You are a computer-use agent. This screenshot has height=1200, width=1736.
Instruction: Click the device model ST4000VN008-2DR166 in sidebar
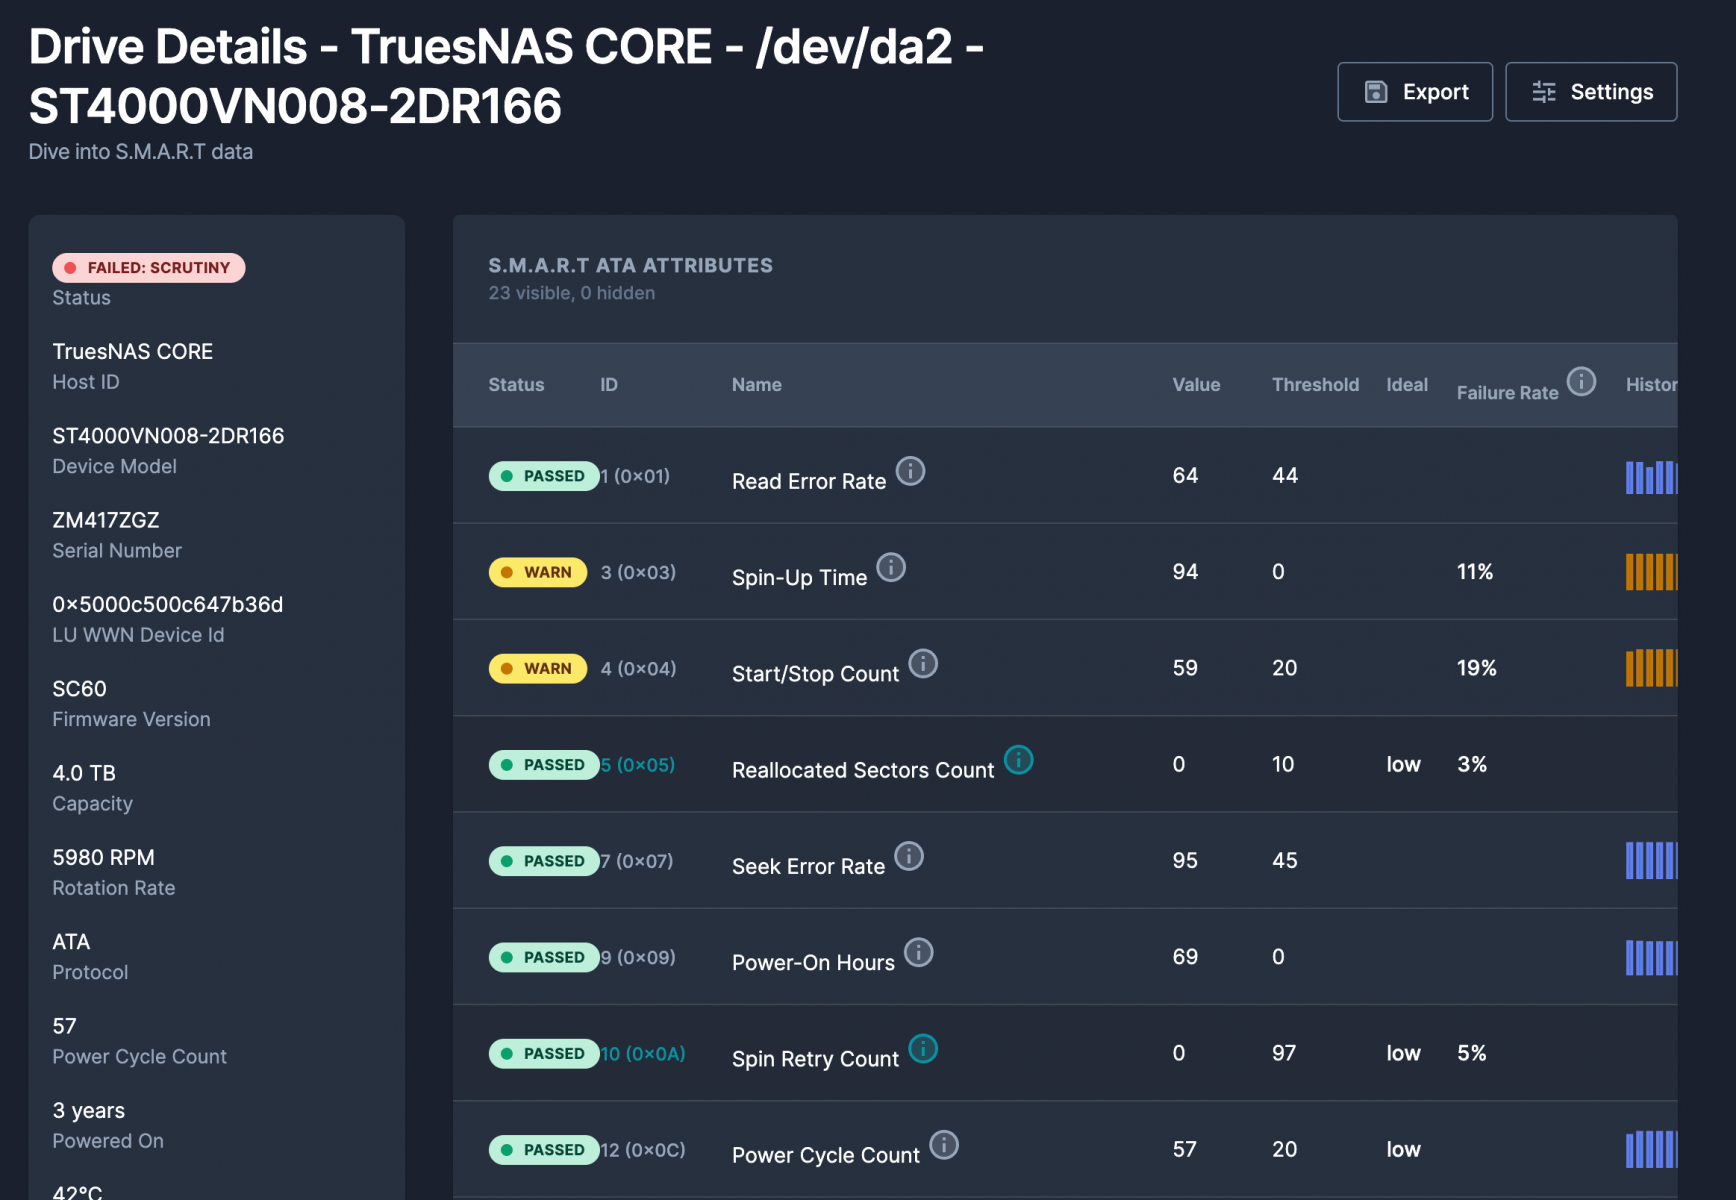[x=168, y=436]
